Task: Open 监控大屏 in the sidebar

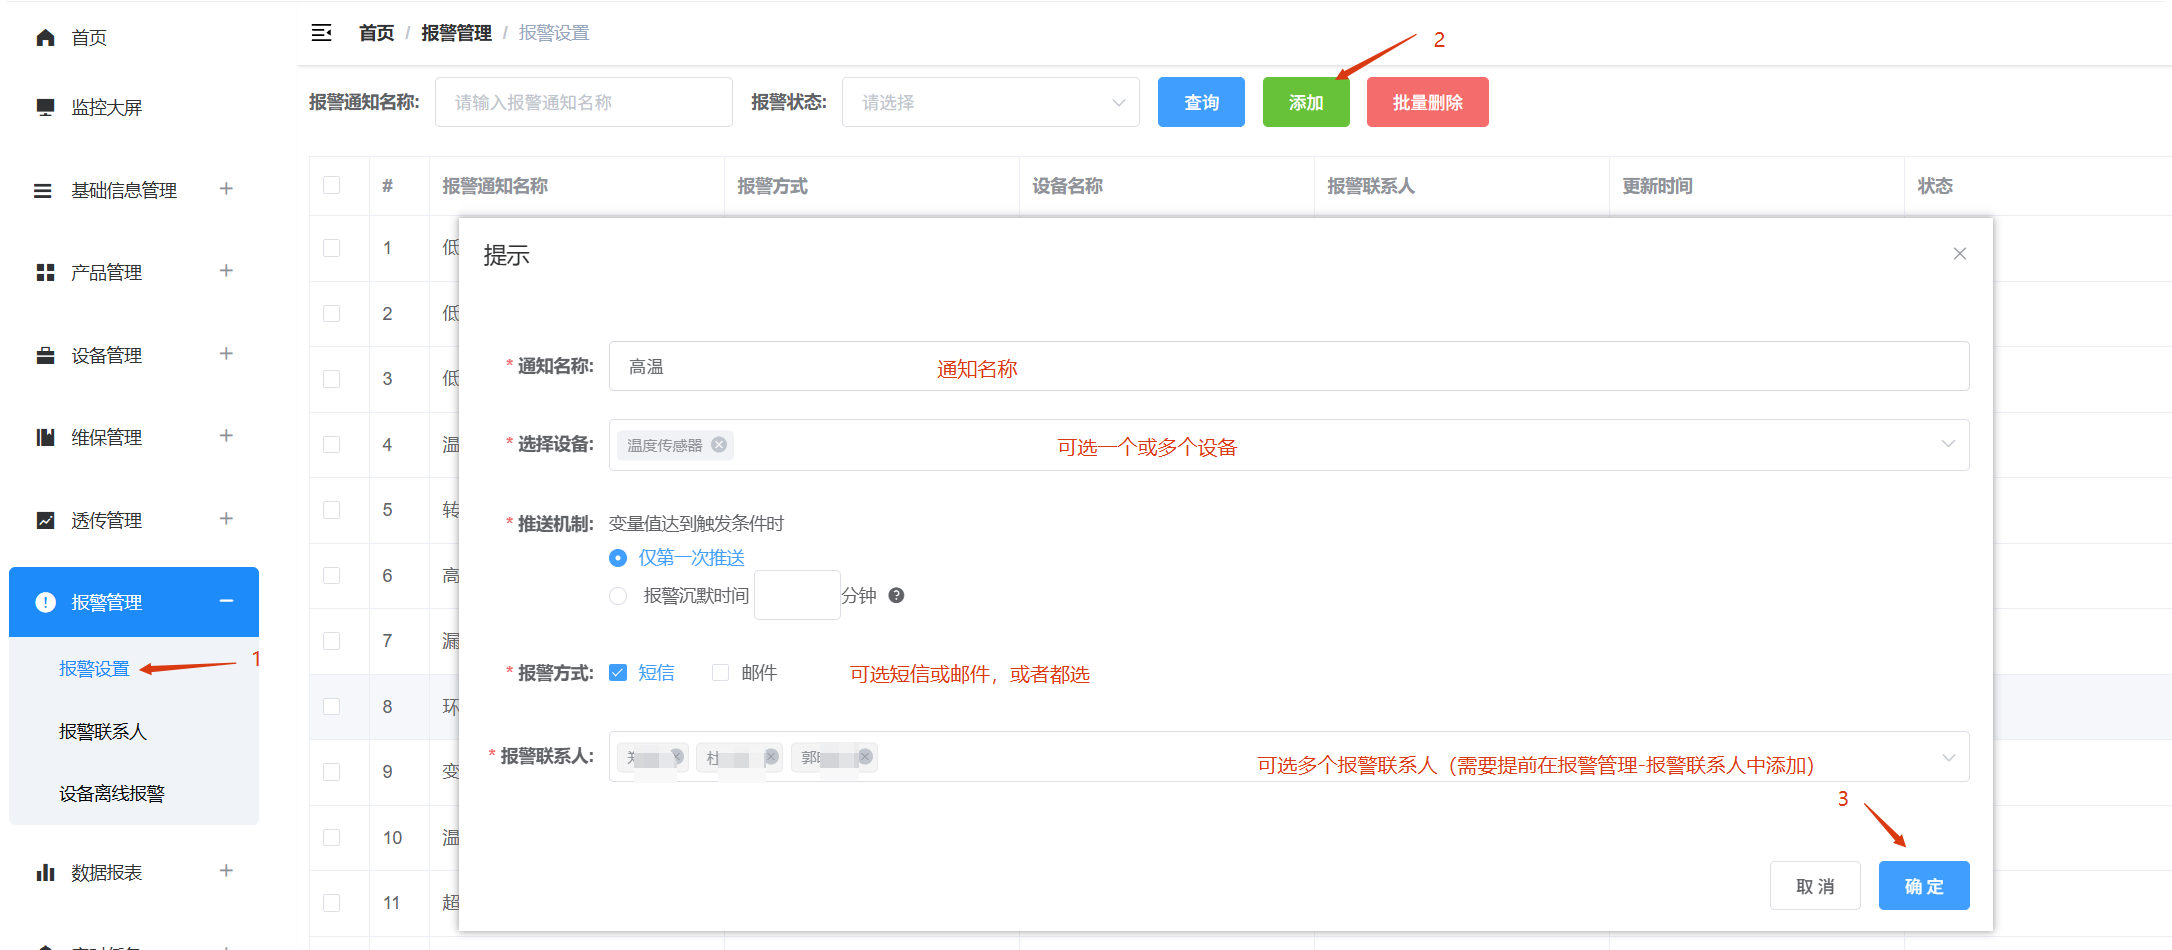Action: pos(106,107)
